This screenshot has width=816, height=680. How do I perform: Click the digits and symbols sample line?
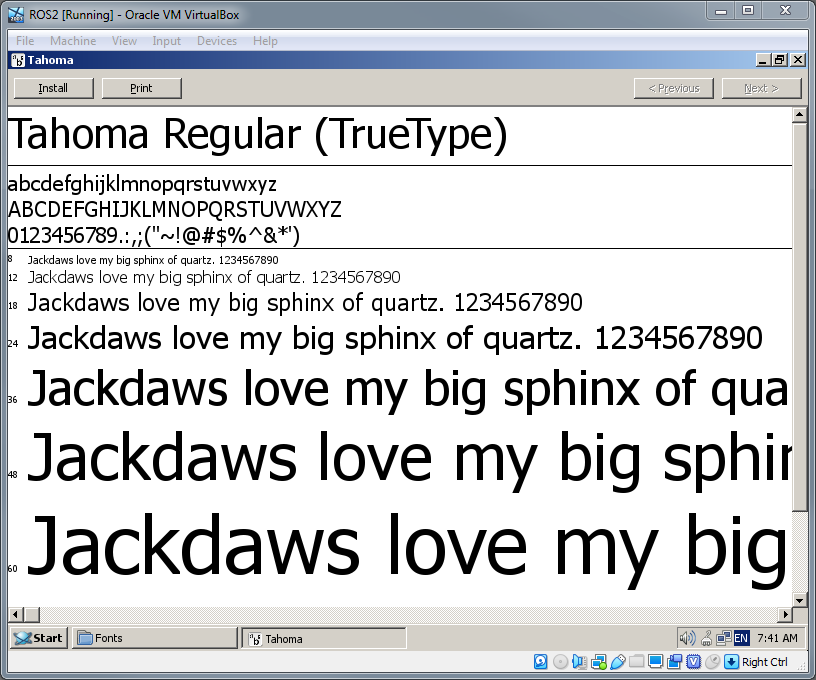point(154,236)
